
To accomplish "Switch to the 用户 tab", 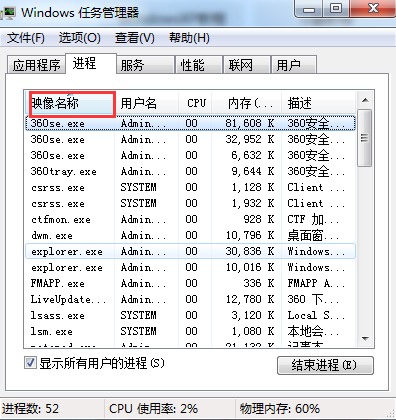I will click(x=293, y=65).
